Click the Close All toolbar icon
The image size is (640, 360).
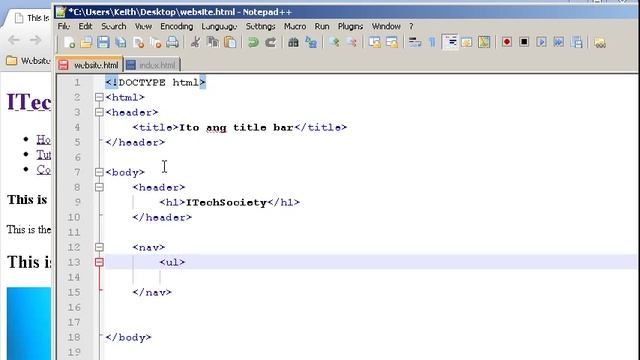click(x=156, y=42)
